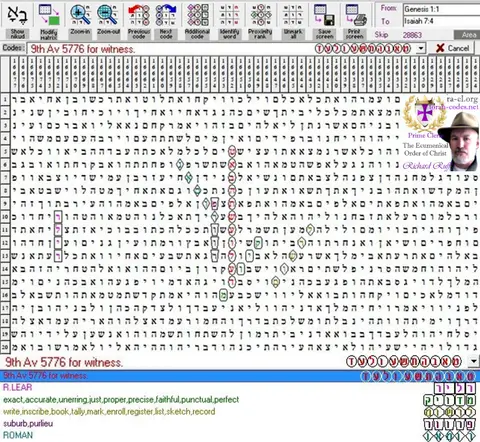Click the From field showing Genesis 1:1
480x442 pixels.
(x=441, y=9)
